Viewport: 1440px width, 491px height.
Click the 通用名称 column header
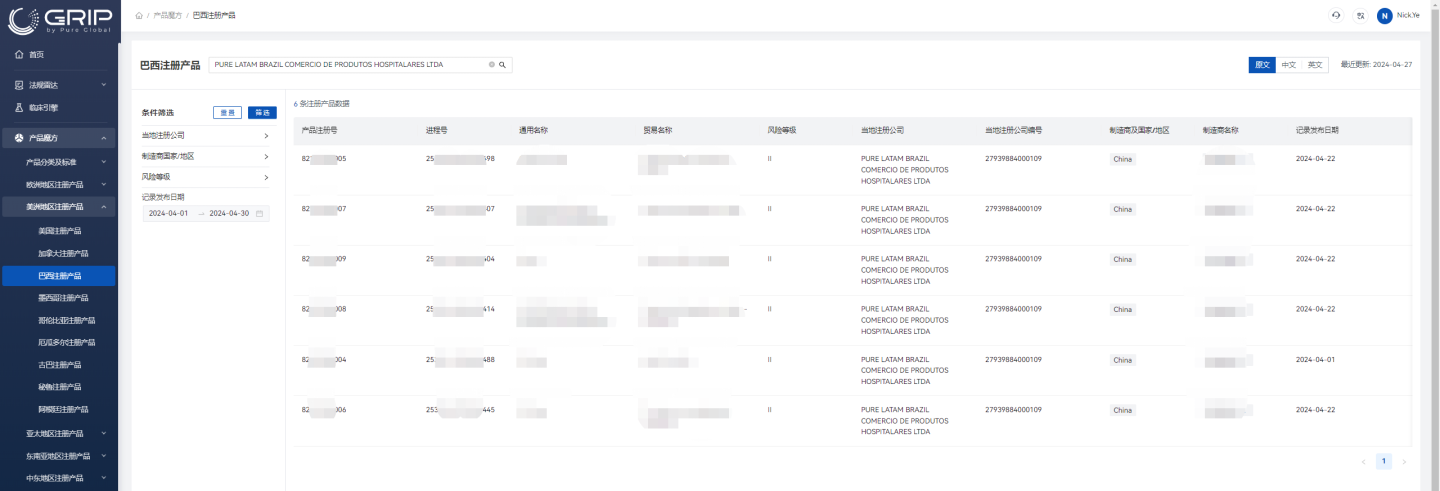point(533,130)
